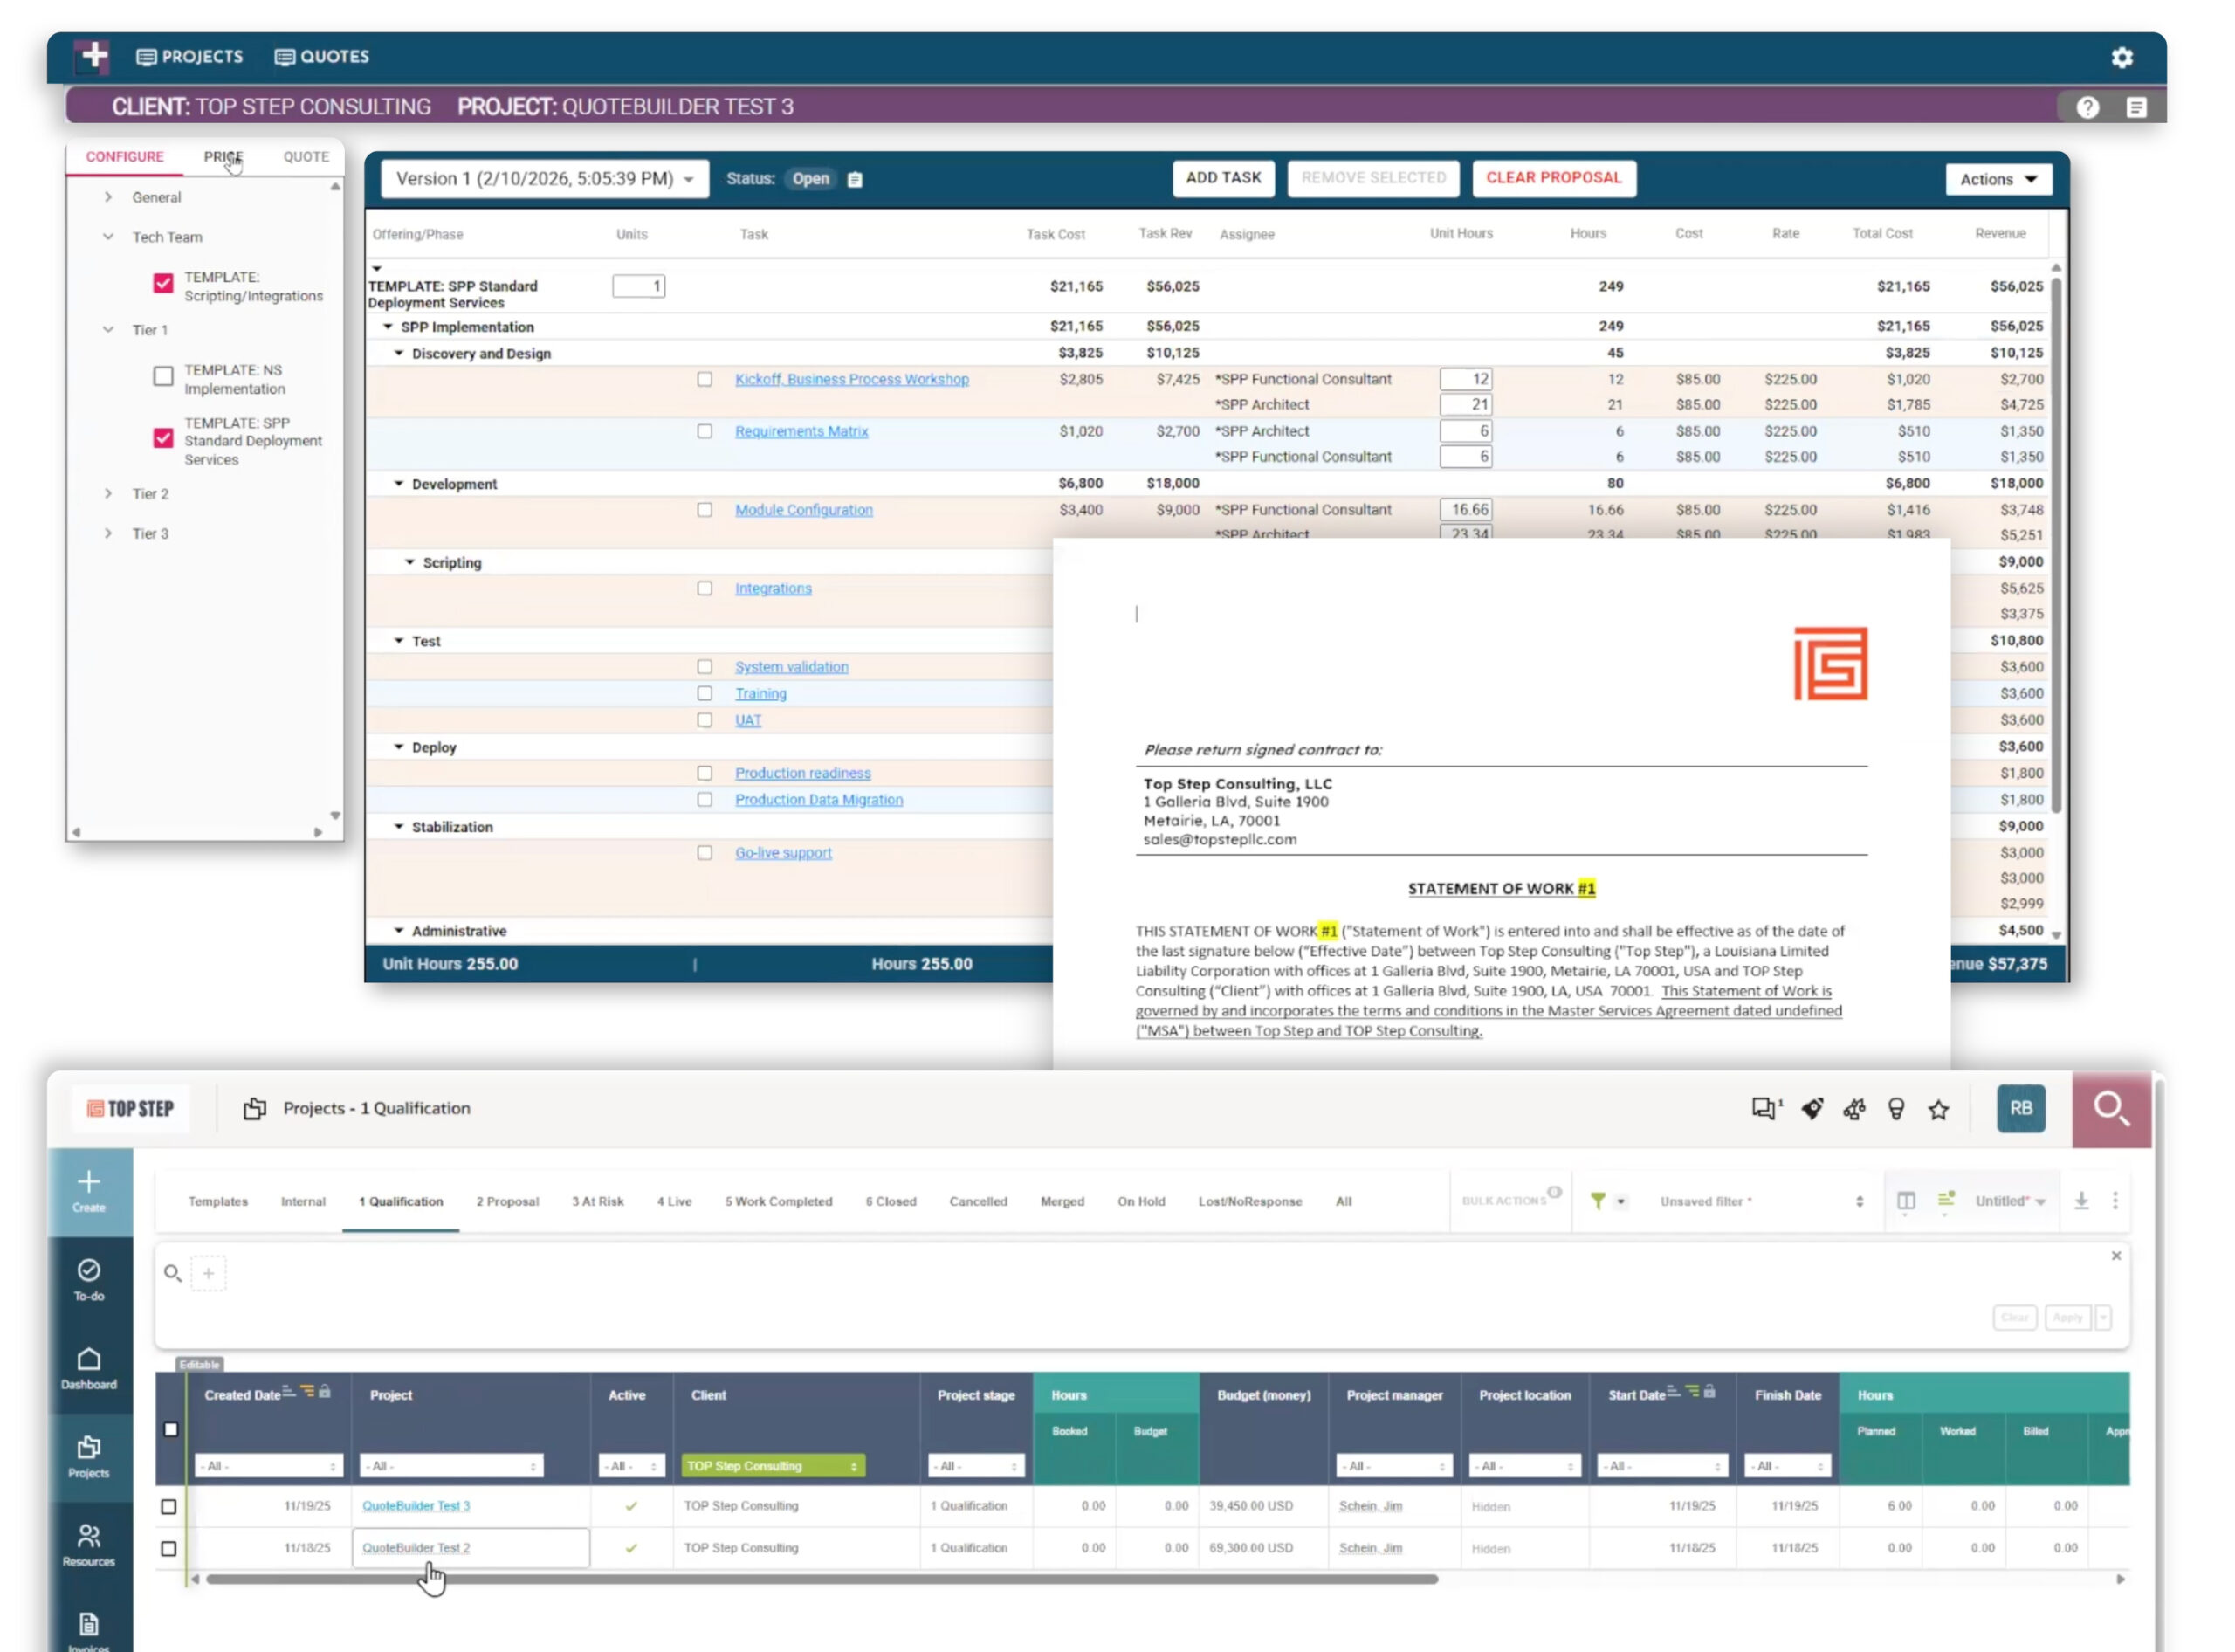2235x1652 pixels.
Task: Select the QuoteBuilder Test 3 row checkbox
Action: tap(169, 1506)
